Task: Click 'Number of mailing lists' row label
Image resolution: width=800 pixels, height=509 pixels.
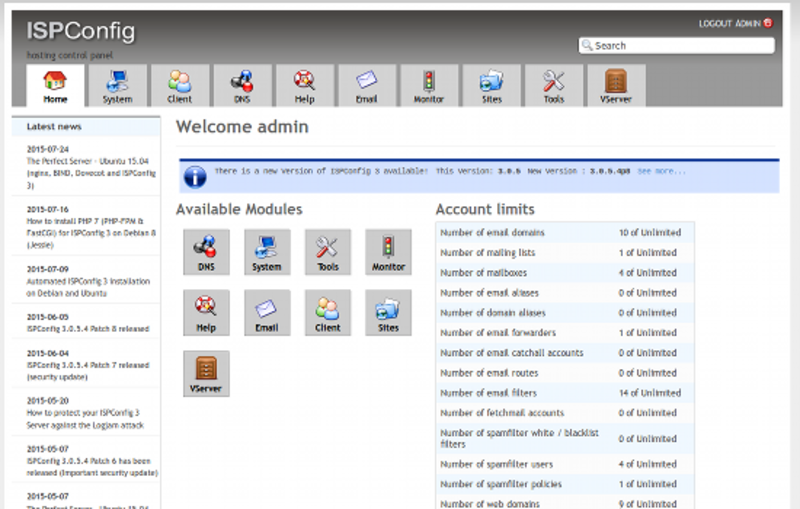Action: [488, 252]
